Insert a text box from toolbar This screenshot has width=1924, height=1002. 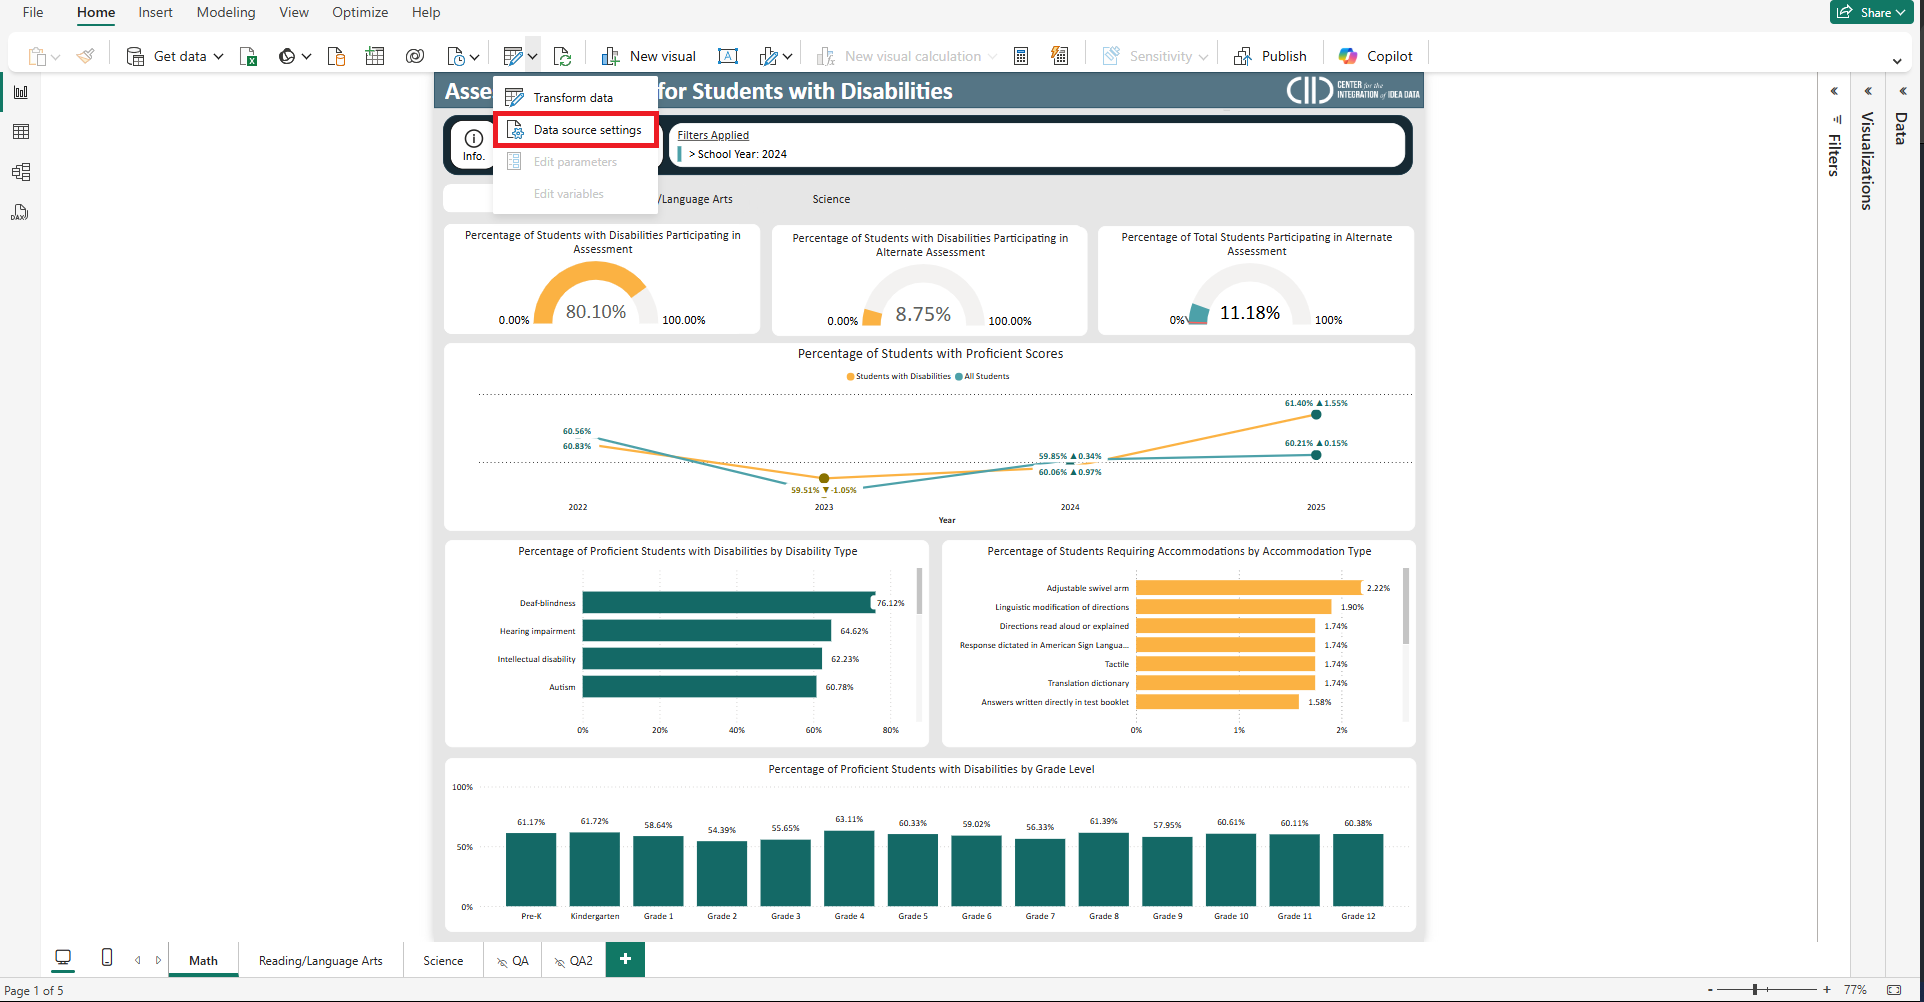tap(728, 57)
